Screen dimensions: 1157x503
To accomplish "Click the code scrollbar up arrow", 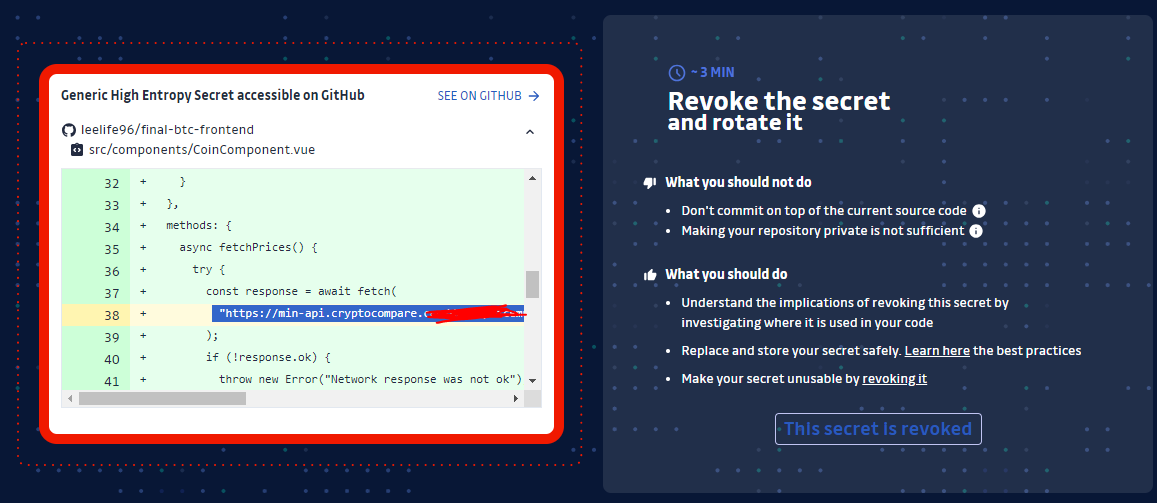I will [x=532, y=177].
